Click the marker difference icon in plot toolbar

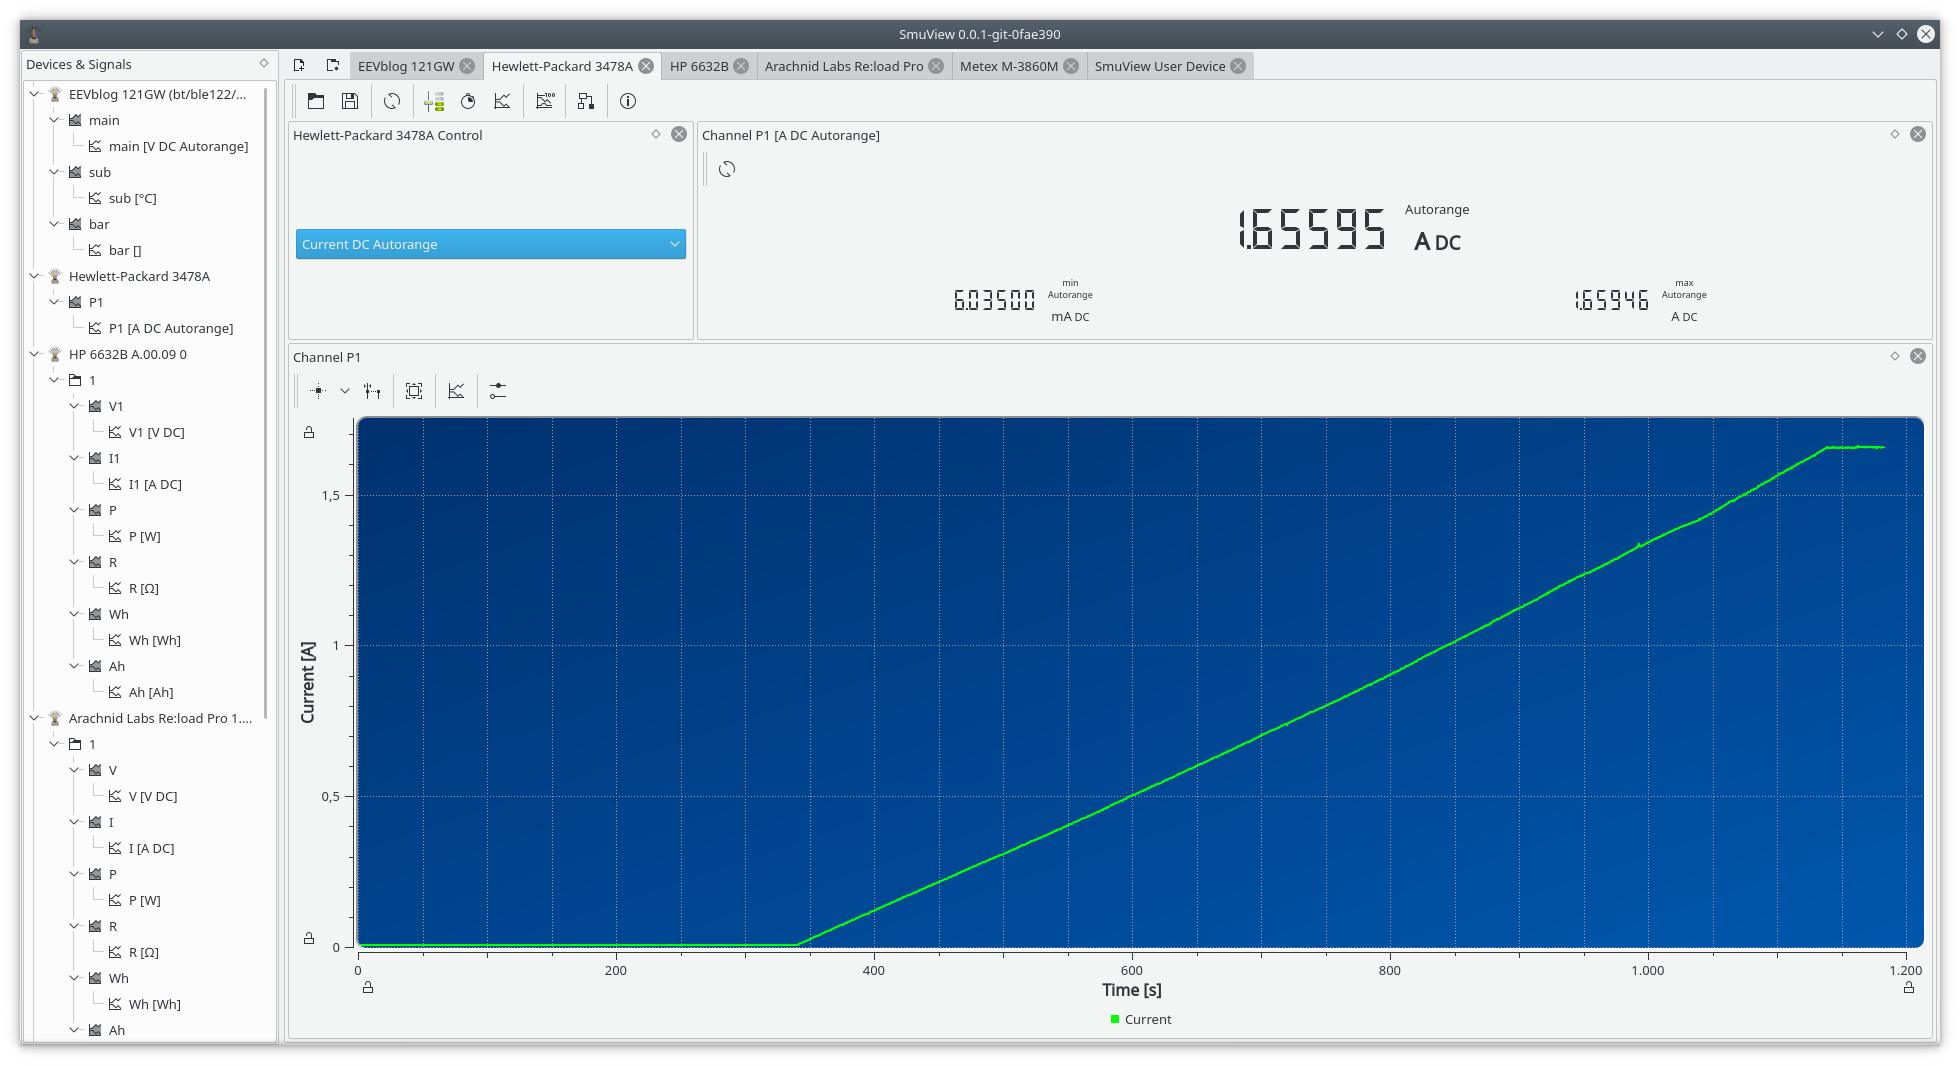[372, 391]
